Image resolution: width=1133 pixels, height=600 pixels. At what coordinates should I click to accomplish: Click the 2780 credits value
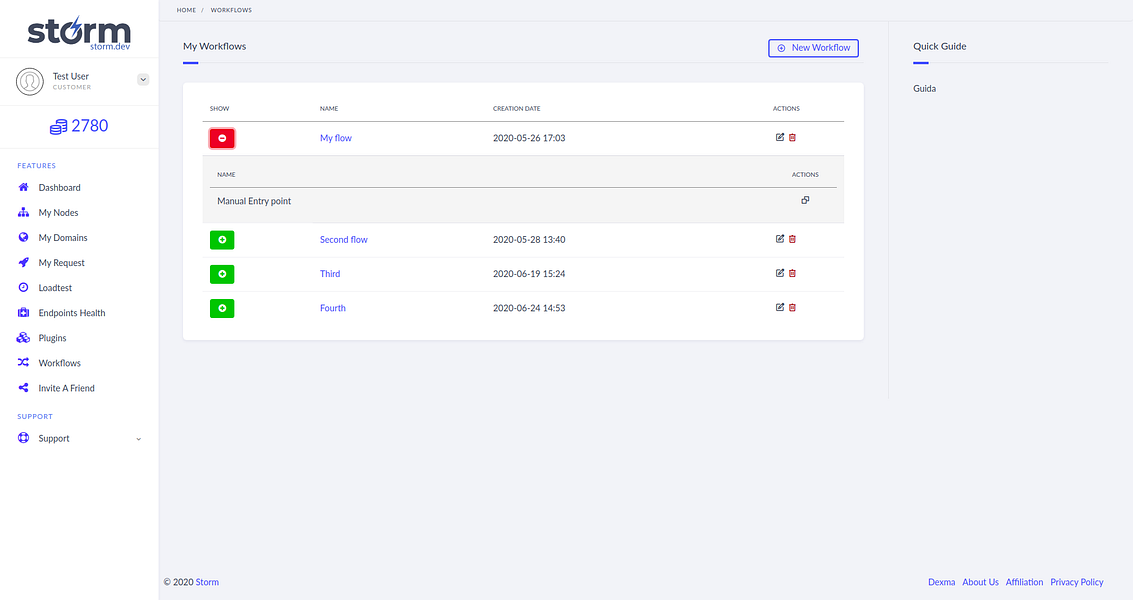click(90, 126)
